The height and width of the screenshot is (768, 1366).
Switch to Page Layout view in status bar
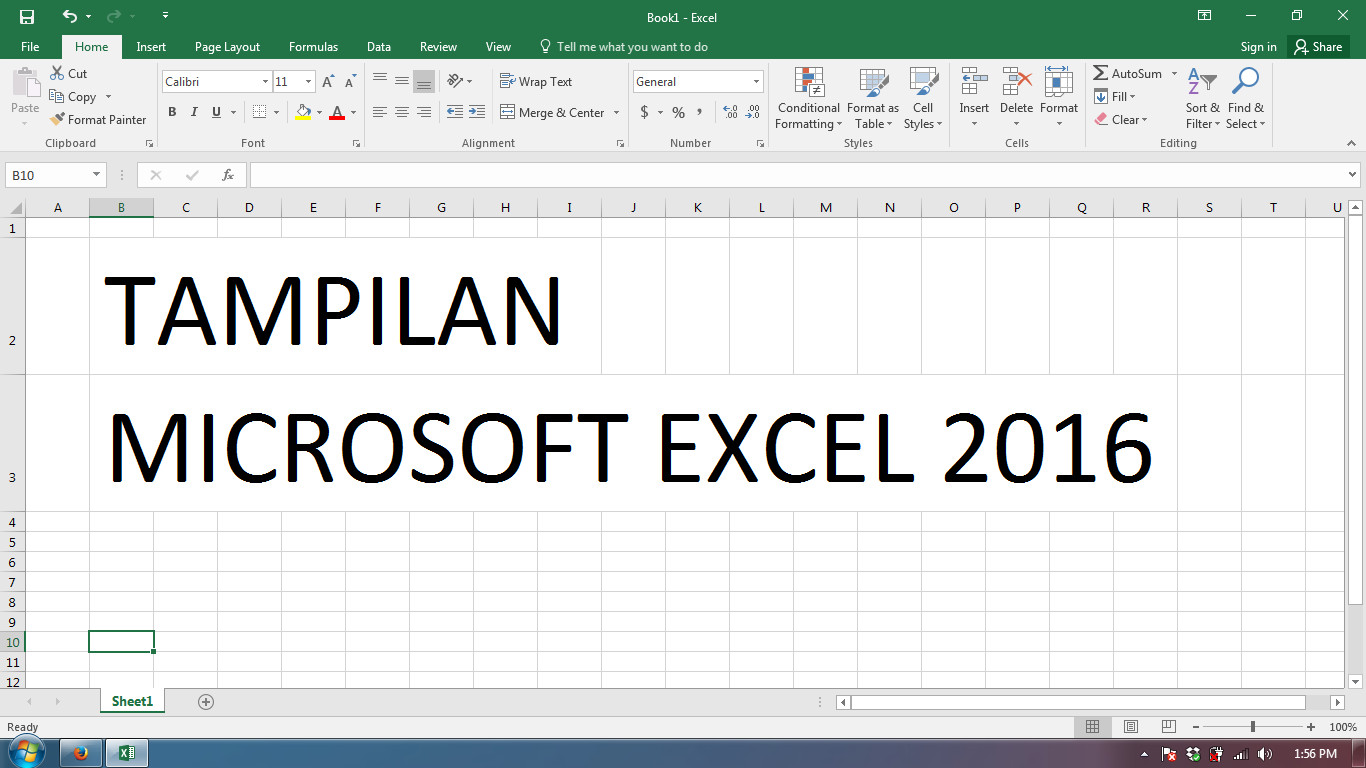(1131, 727)
